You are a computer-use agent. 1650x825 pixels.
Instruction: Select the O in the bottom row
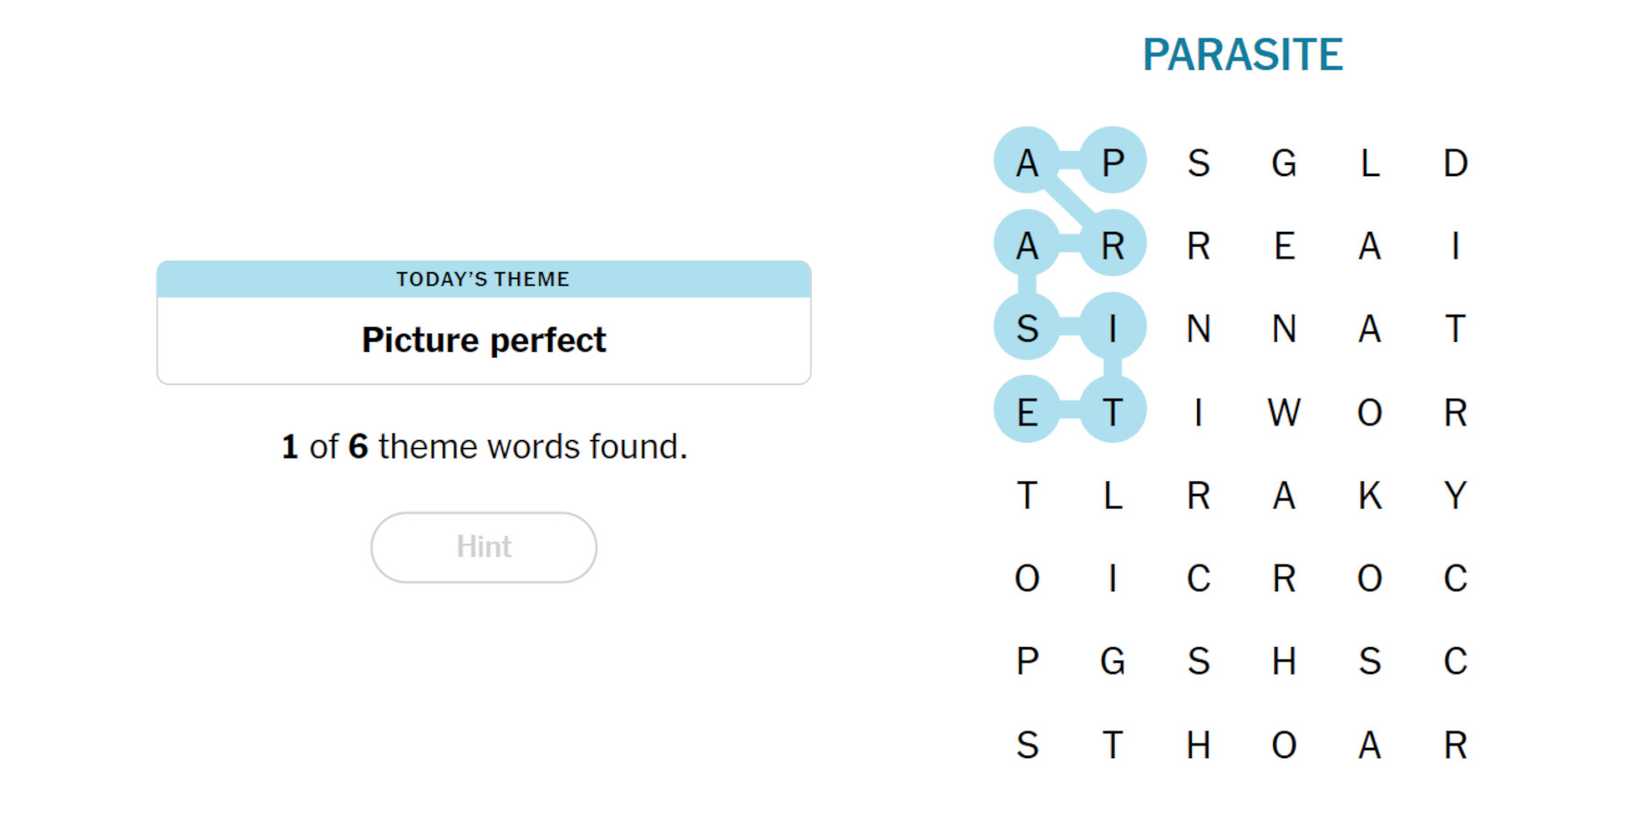(1284, 745)
